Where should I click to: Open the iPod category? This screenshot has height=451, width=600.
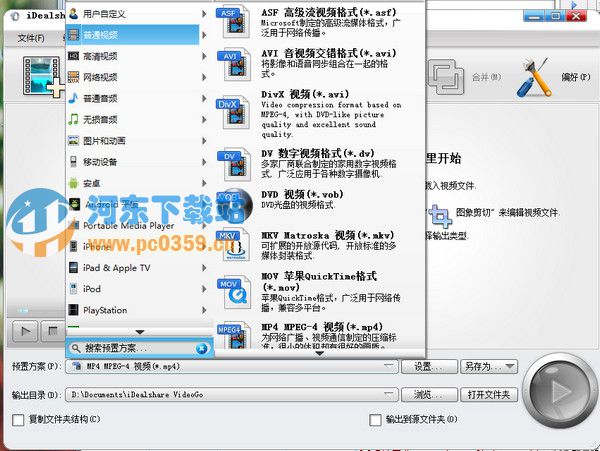(x=133, y=289)
